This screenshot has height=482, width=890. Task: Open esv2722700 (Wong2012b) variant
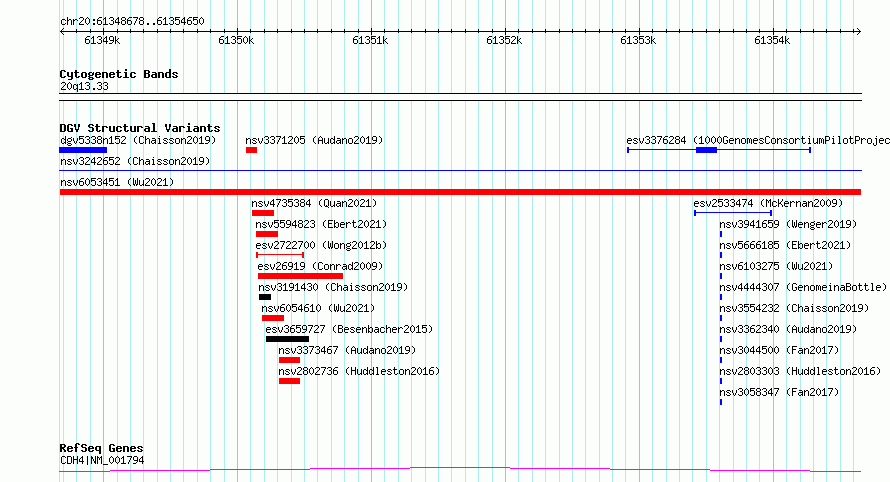coord(321,245)
